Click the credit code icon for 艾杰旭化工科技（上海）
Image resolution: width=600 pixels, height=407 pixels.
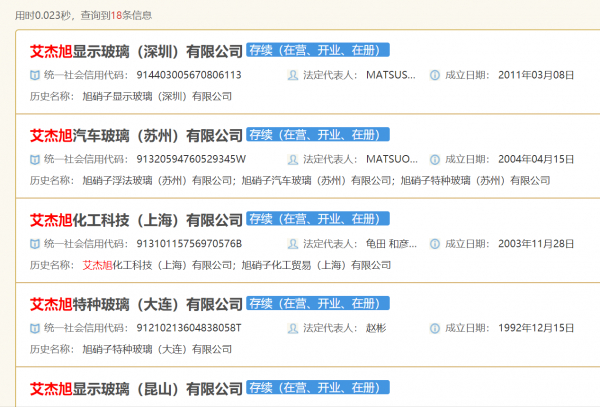(x=35, y=244)
